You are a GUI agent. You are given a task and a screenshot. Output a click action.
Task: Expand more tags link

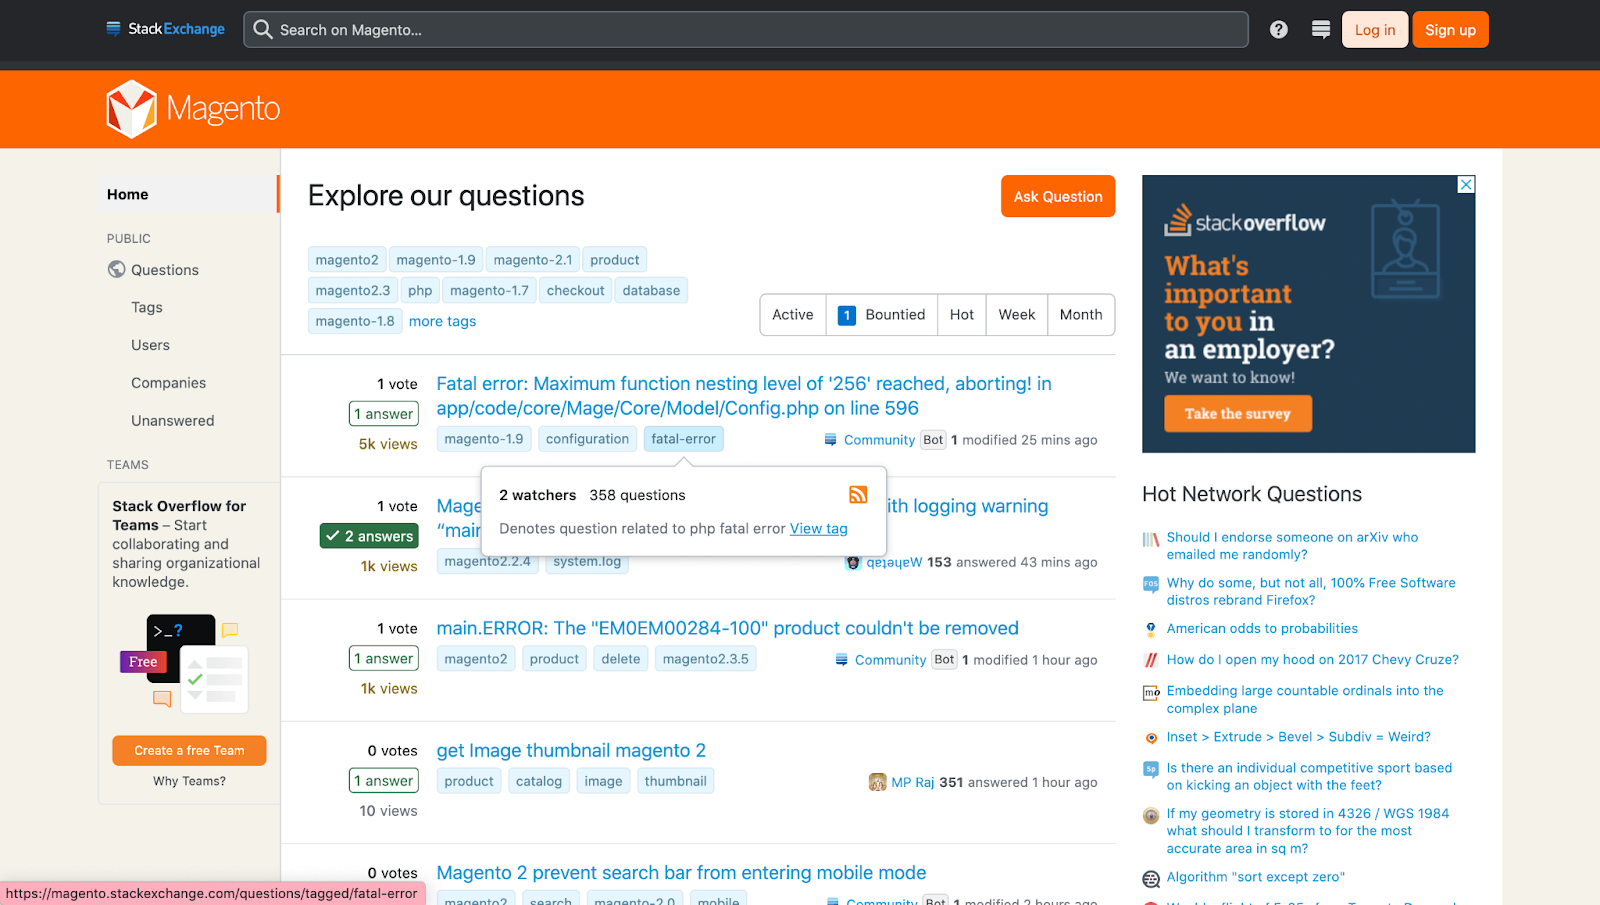442,322
